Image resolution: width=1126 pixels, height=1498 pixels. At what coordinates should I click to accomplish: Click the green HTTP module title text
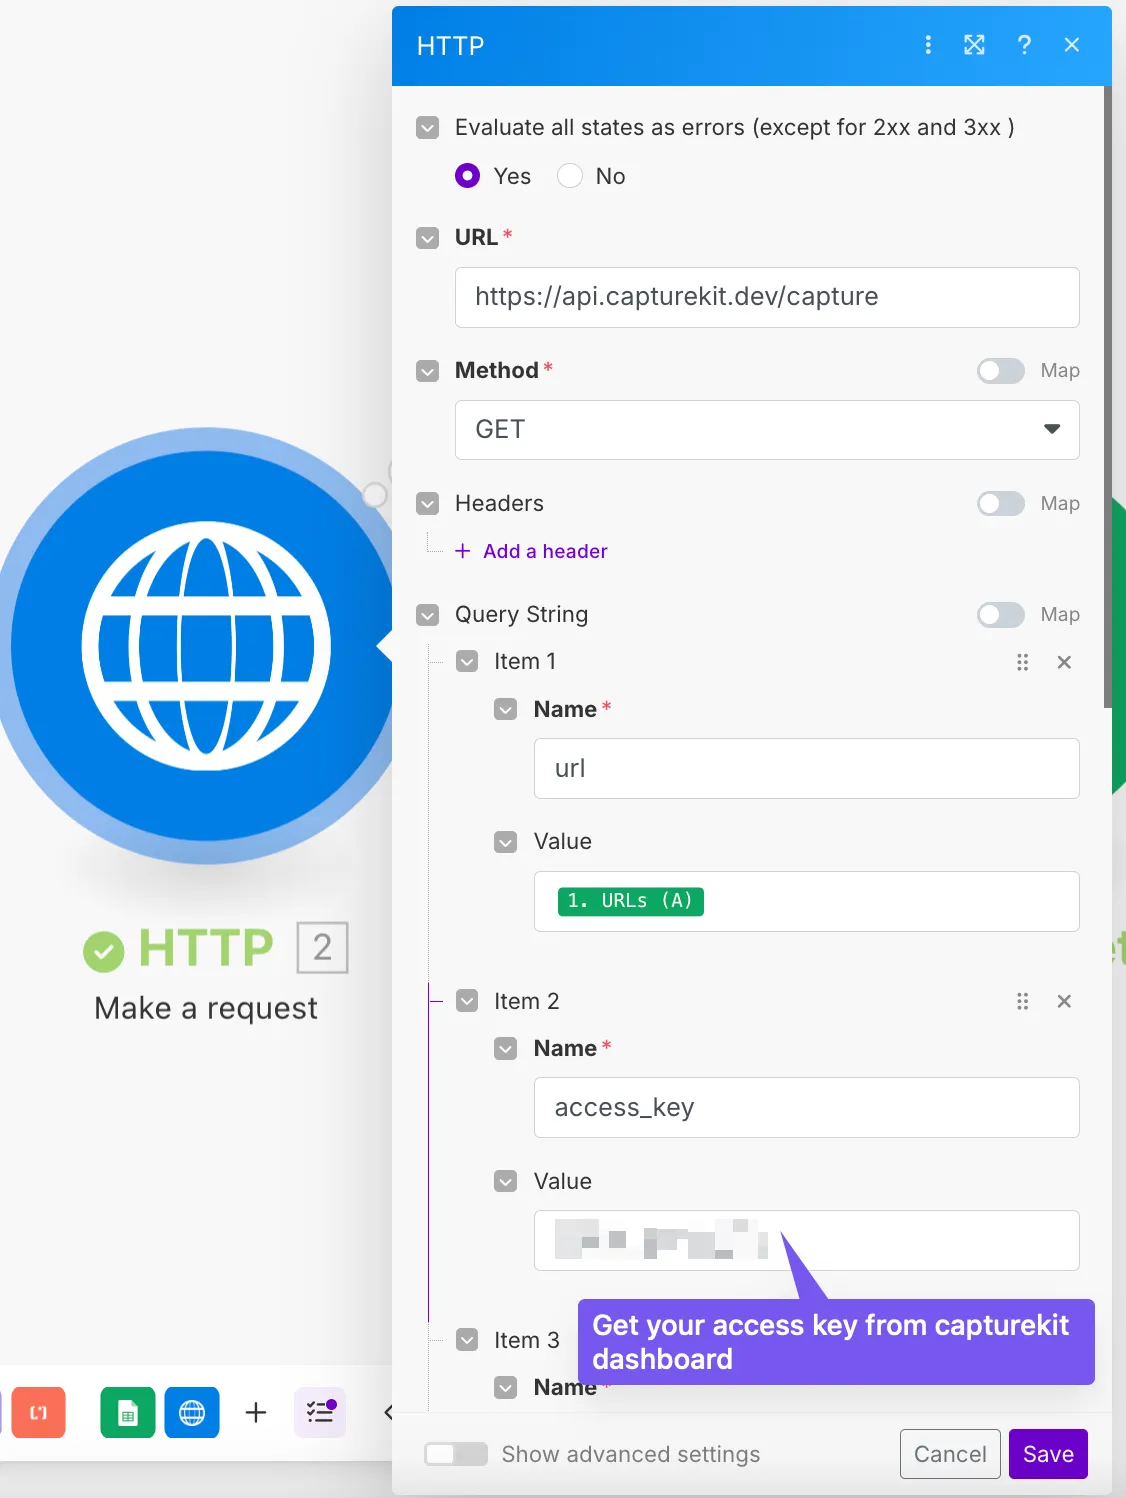click(x=205, y=948)
